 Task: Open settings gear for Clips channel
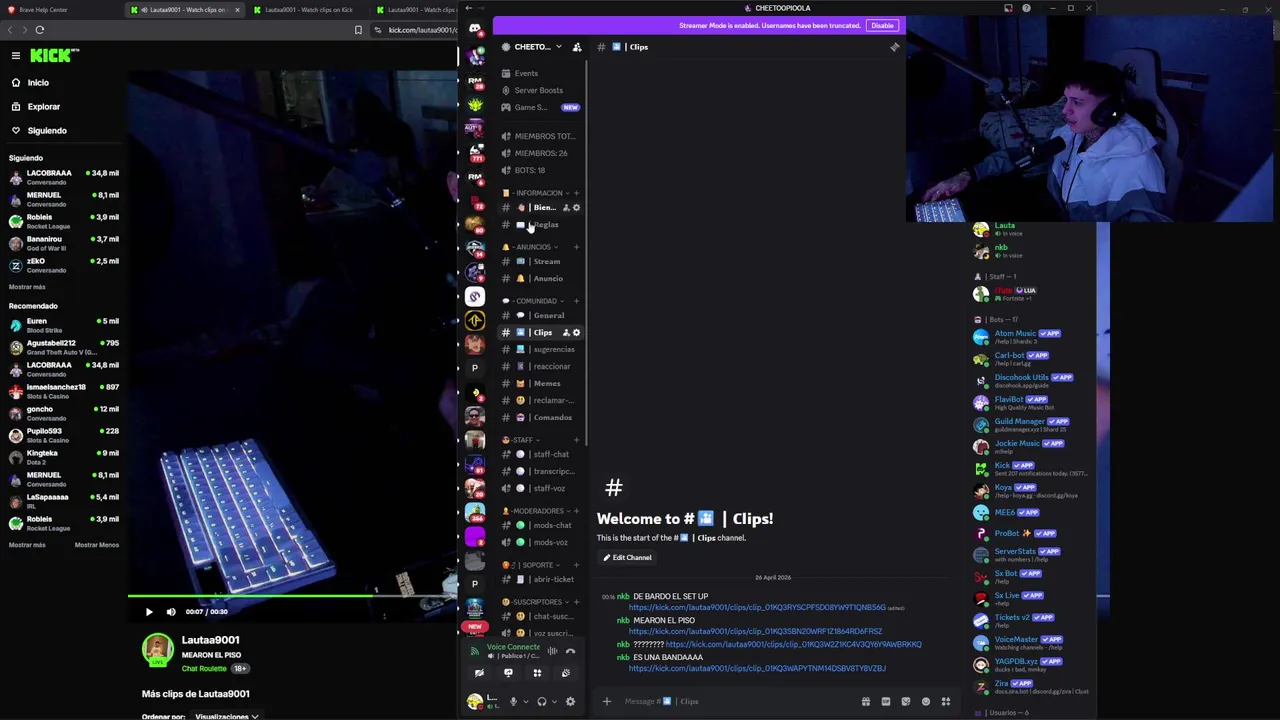tap(576, 332)
